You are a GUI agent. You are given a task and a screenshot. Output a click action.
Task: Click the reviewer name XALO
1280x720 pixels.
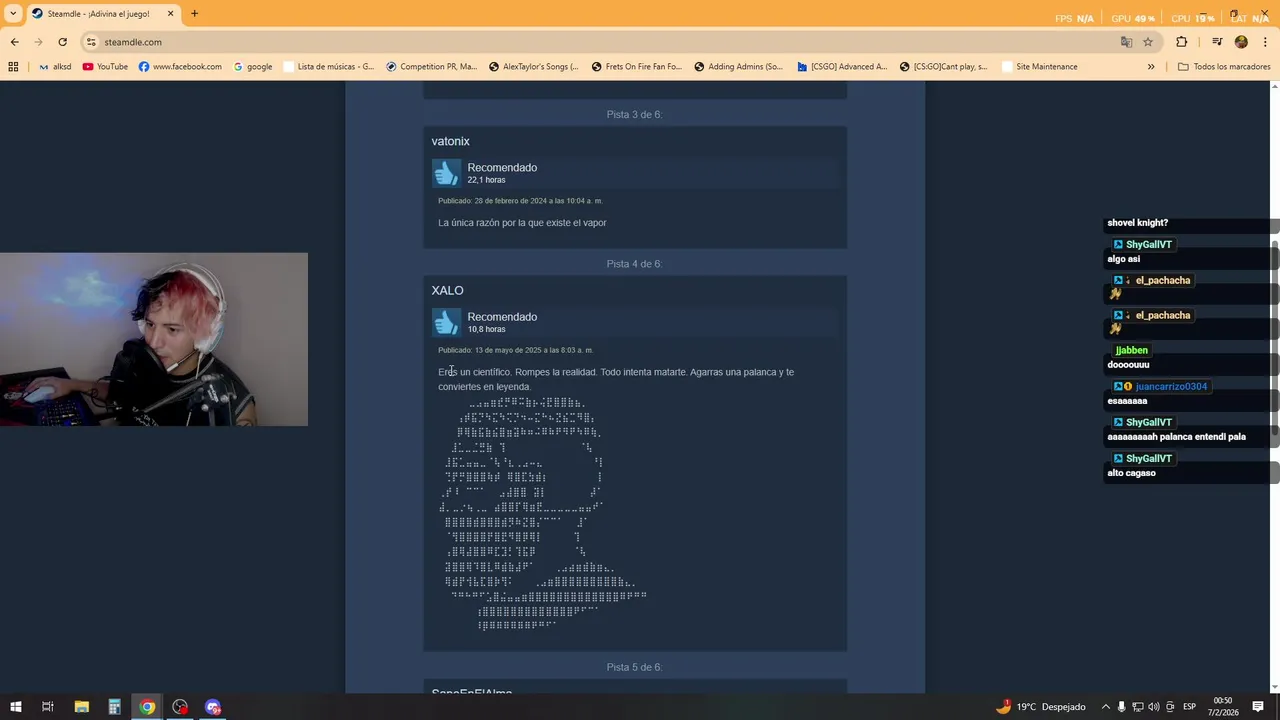447,290
